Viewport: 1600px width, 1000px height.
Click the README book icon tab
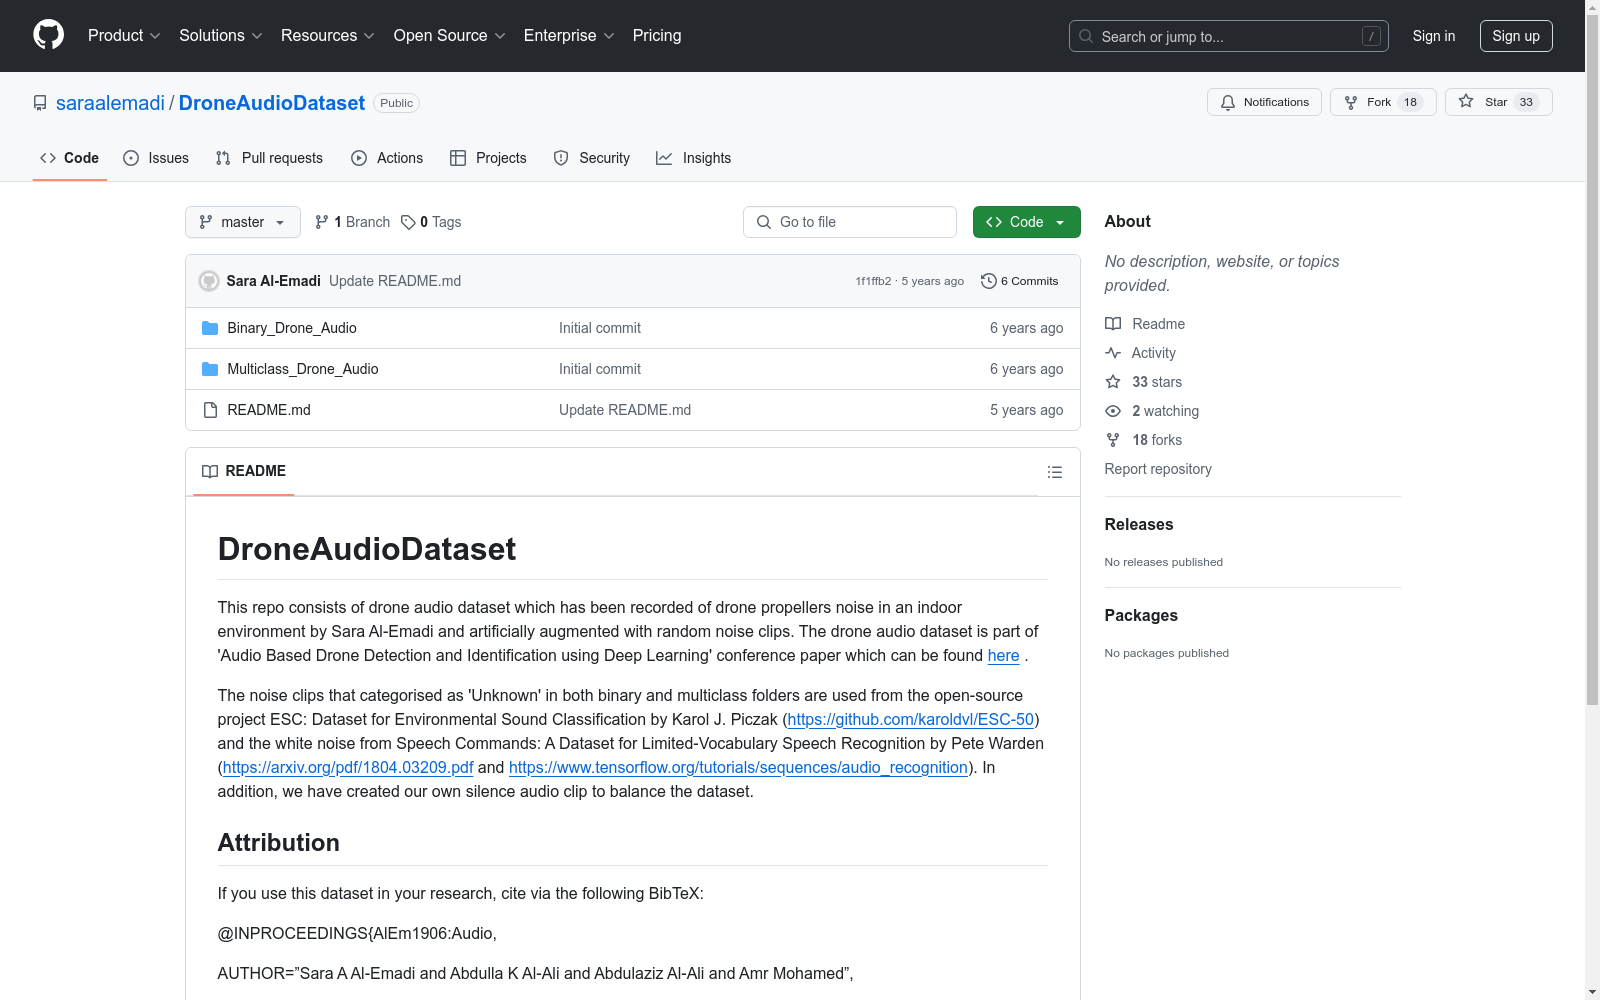210,471
